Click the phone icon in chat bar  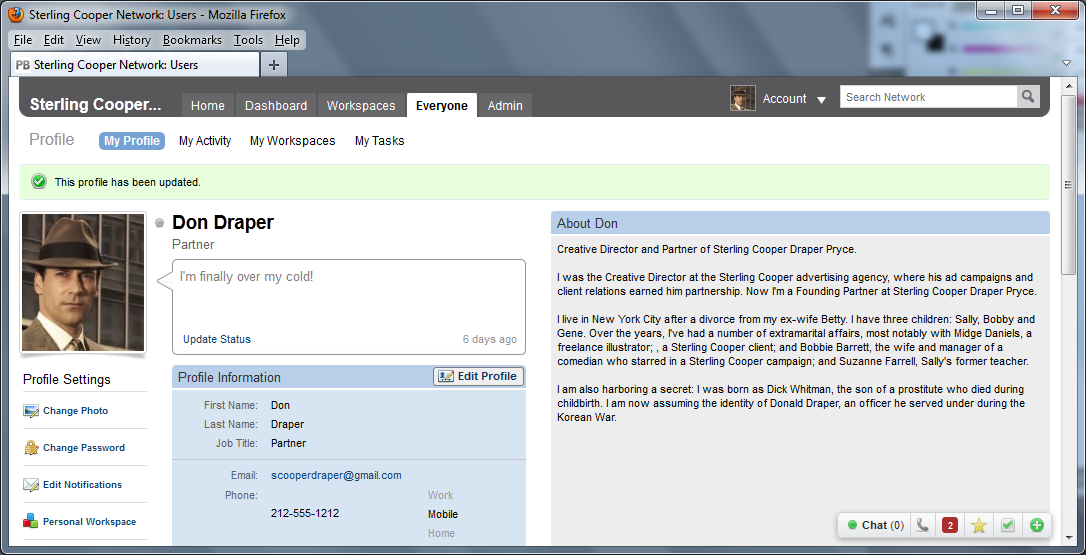[x=922, y=525]
